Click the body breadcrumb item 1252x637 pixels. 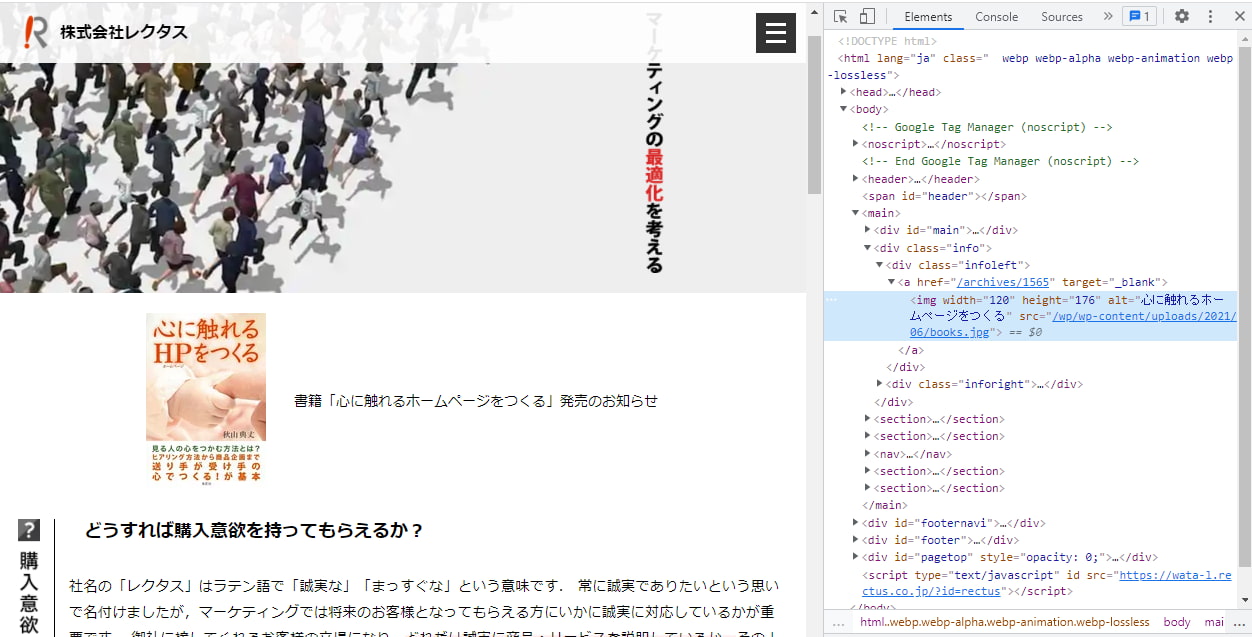pyautogui.click(x=1177, y=622)
